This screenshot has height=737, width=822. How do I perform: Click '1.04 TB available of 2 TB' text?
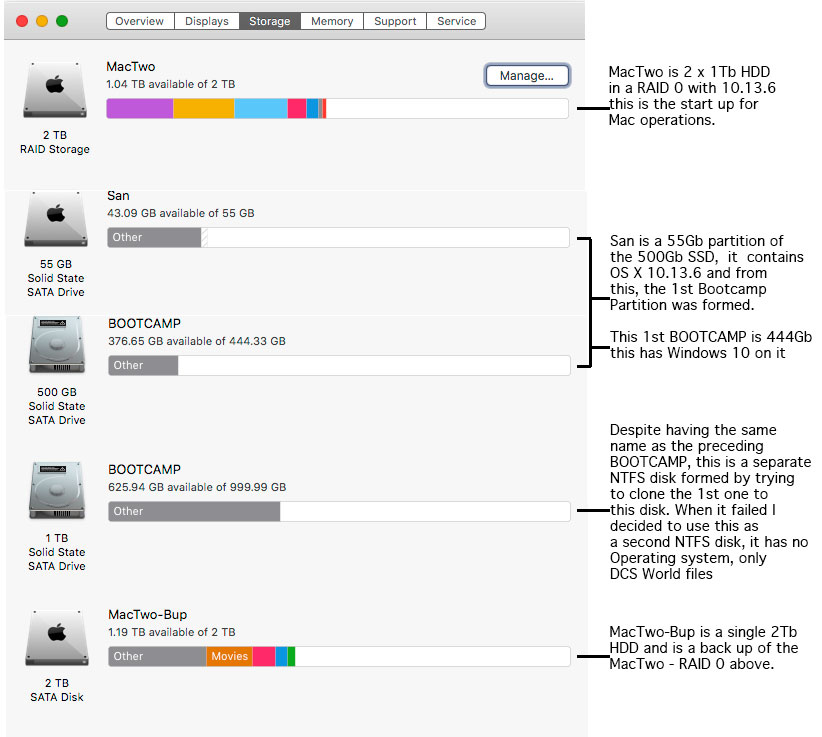tap(170, 84)
